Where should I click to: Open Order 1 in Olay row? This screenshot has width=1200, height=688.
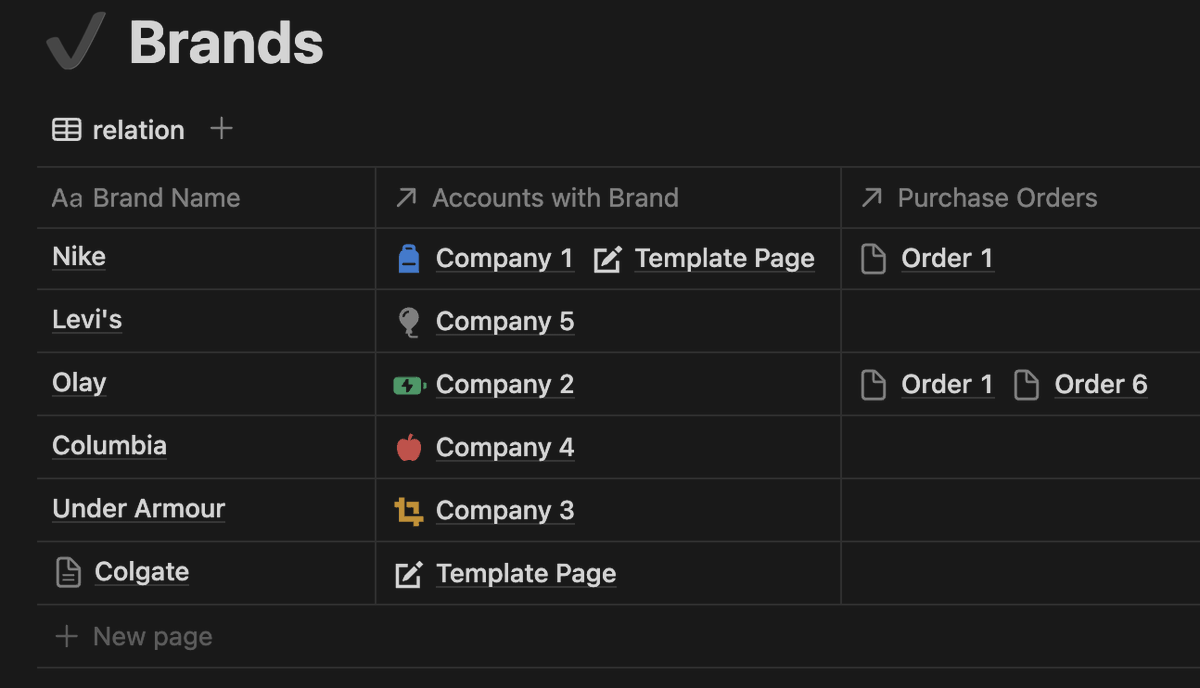pyautogui.click(x=947, y=385)
